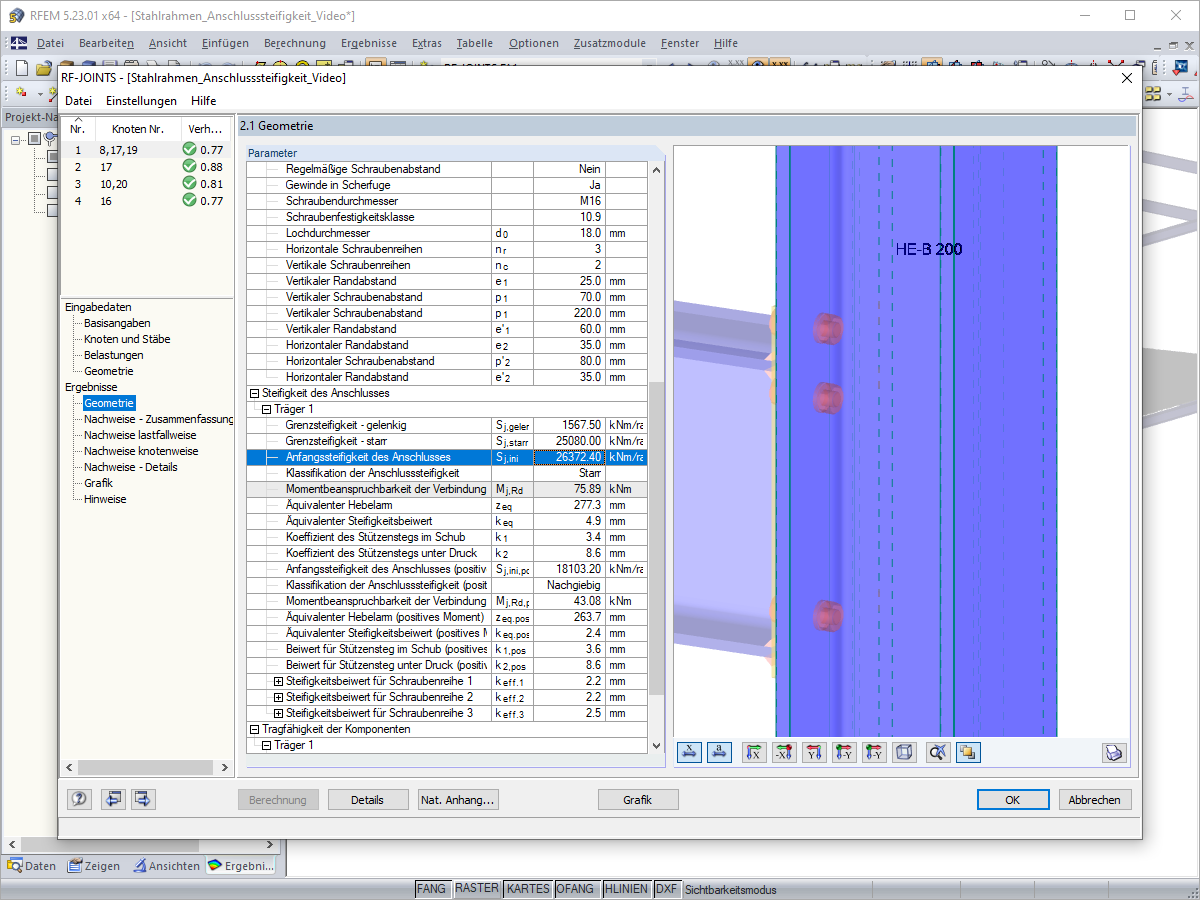Toggle the text/label display button with letter a
The height and width of the screenshot is (900, 1200).
pyautogui.click(x=720, y=753)
